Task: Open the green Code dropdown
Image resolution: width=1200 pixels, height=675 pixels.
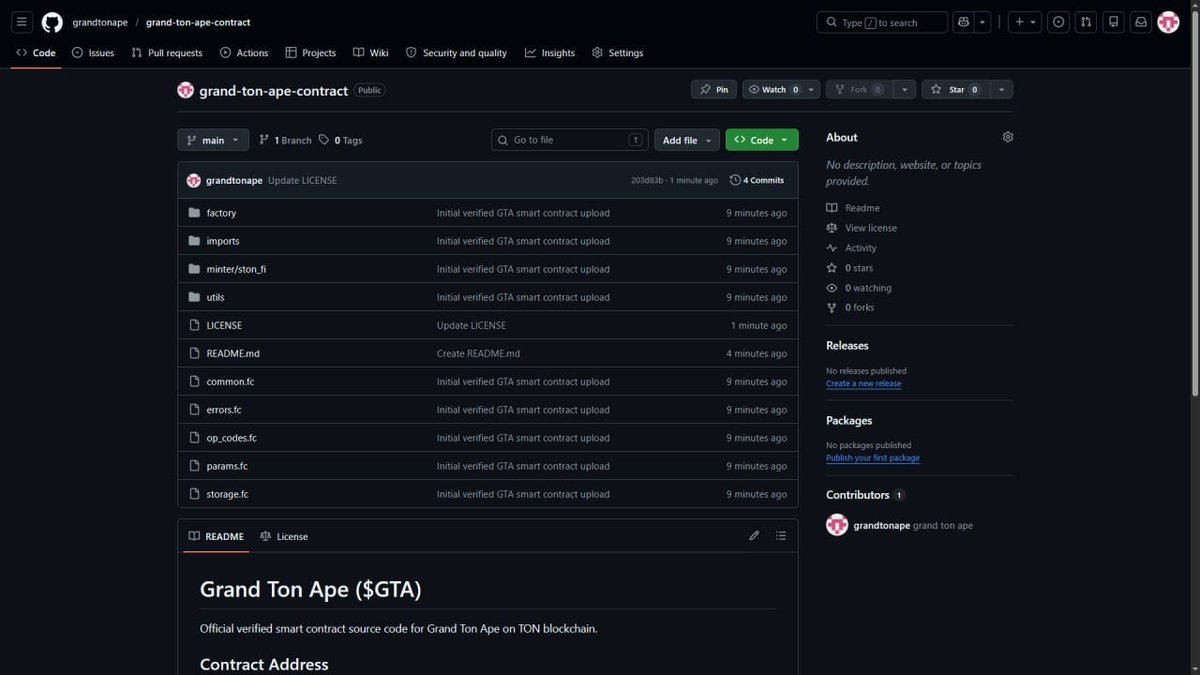Action: click(762, 140)
